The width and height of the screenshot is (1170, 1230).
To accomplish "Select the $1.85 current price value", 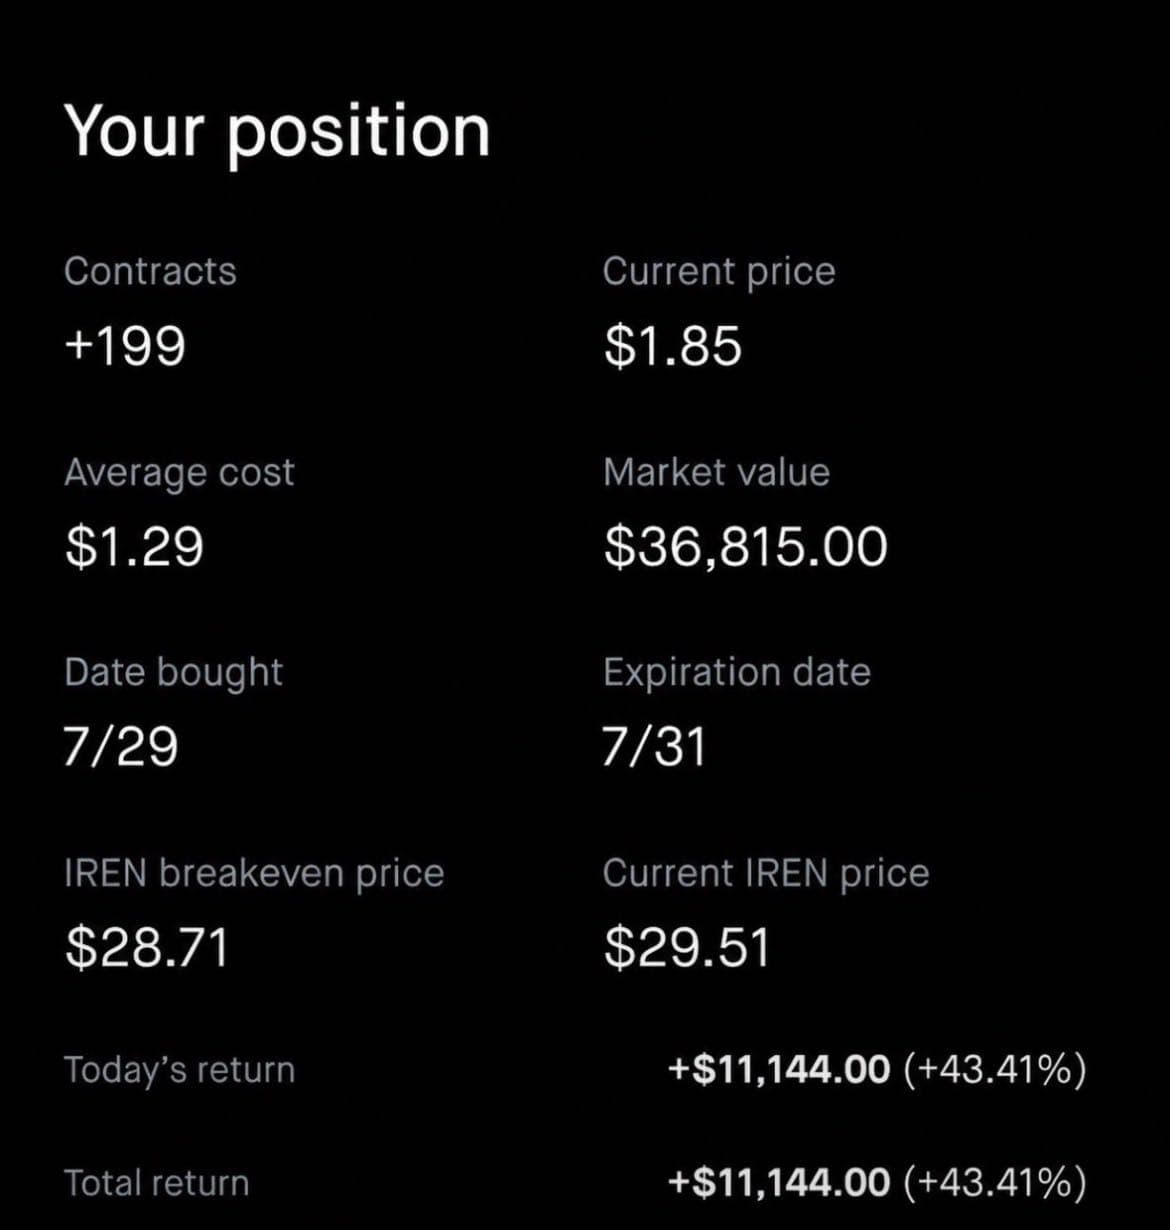I will (672, 346).
